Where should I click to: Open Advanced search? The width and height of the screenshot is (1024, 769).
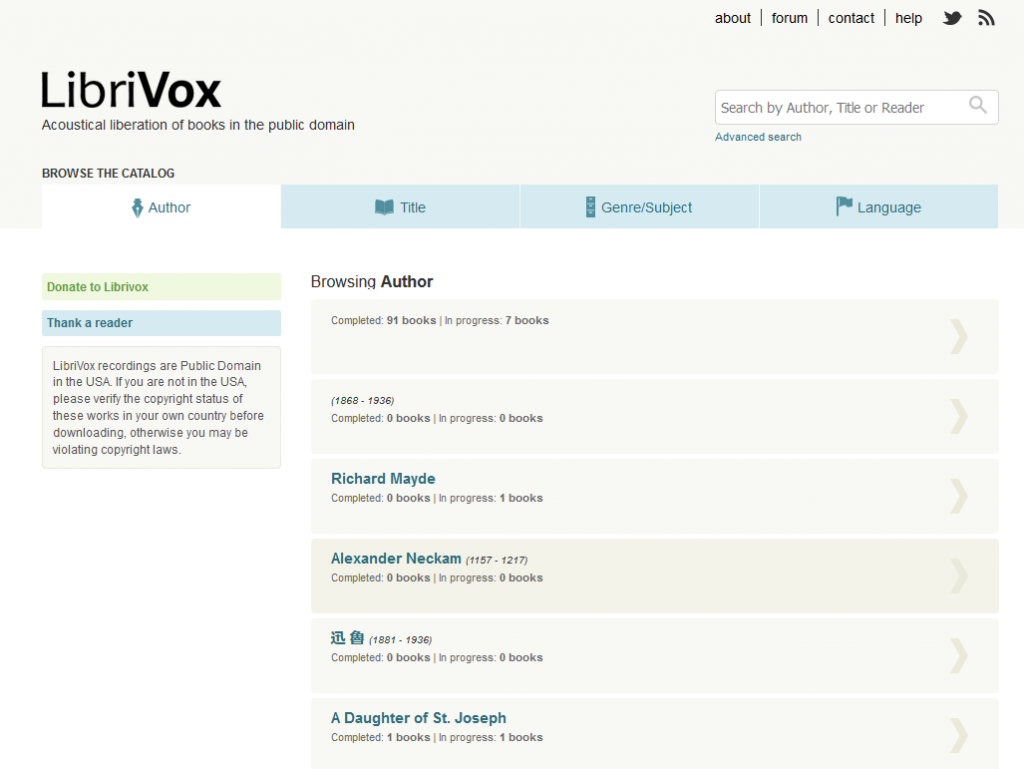coord(758,137)
